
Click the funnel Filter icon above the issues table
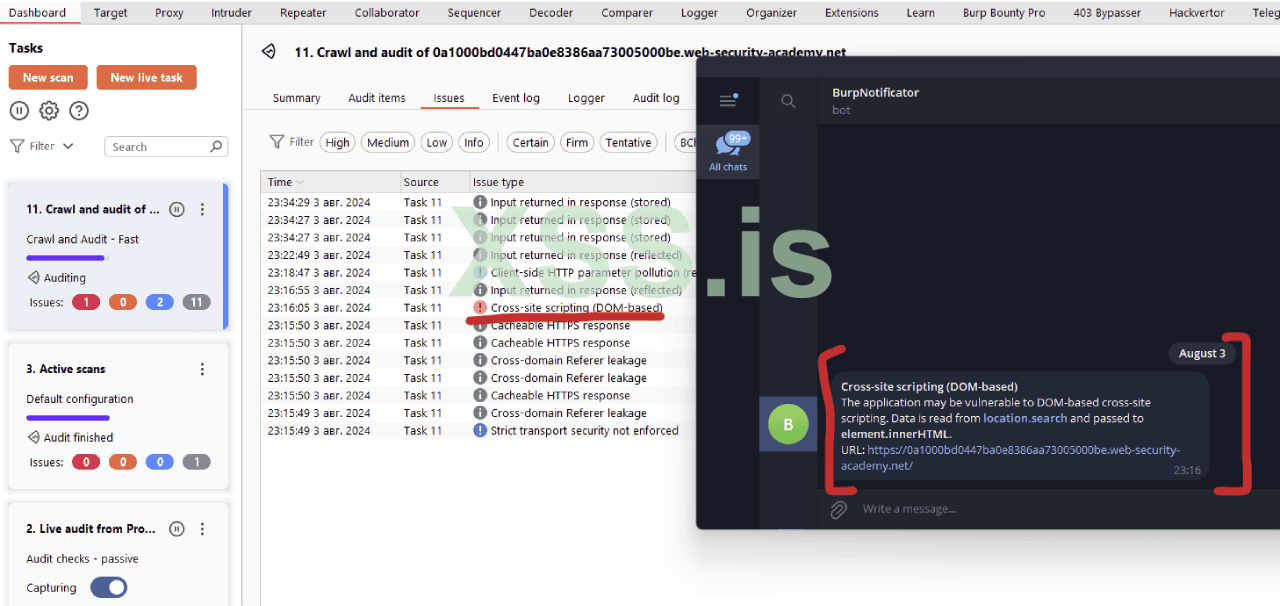[276, 142]
